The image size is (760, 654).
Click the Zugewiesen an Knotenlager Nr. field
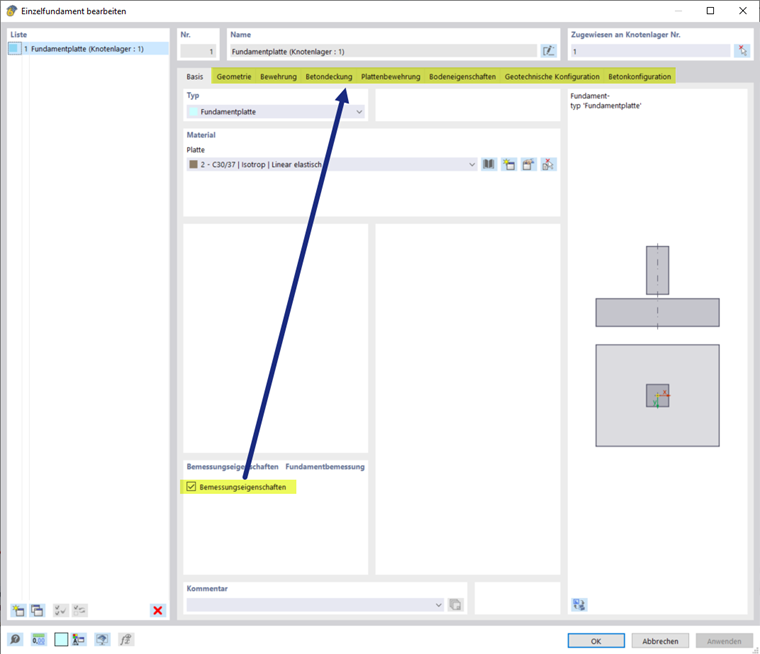click(650, 51)
